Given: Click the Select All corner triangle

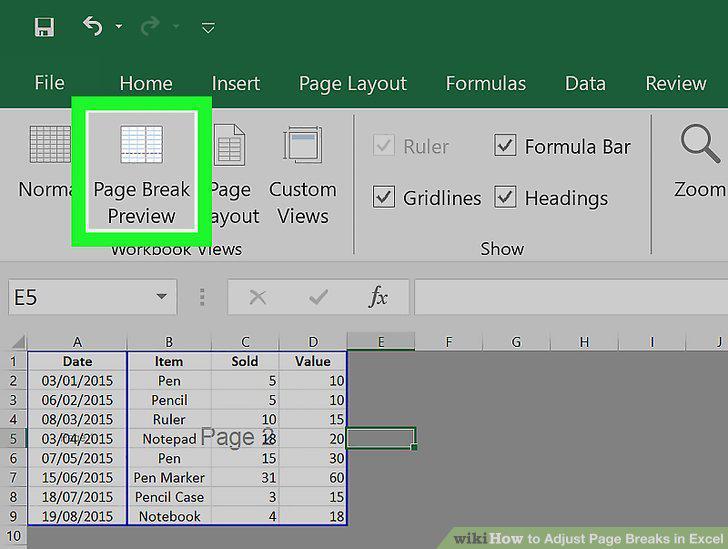Looking at the screenshot, I should point(19,342).
